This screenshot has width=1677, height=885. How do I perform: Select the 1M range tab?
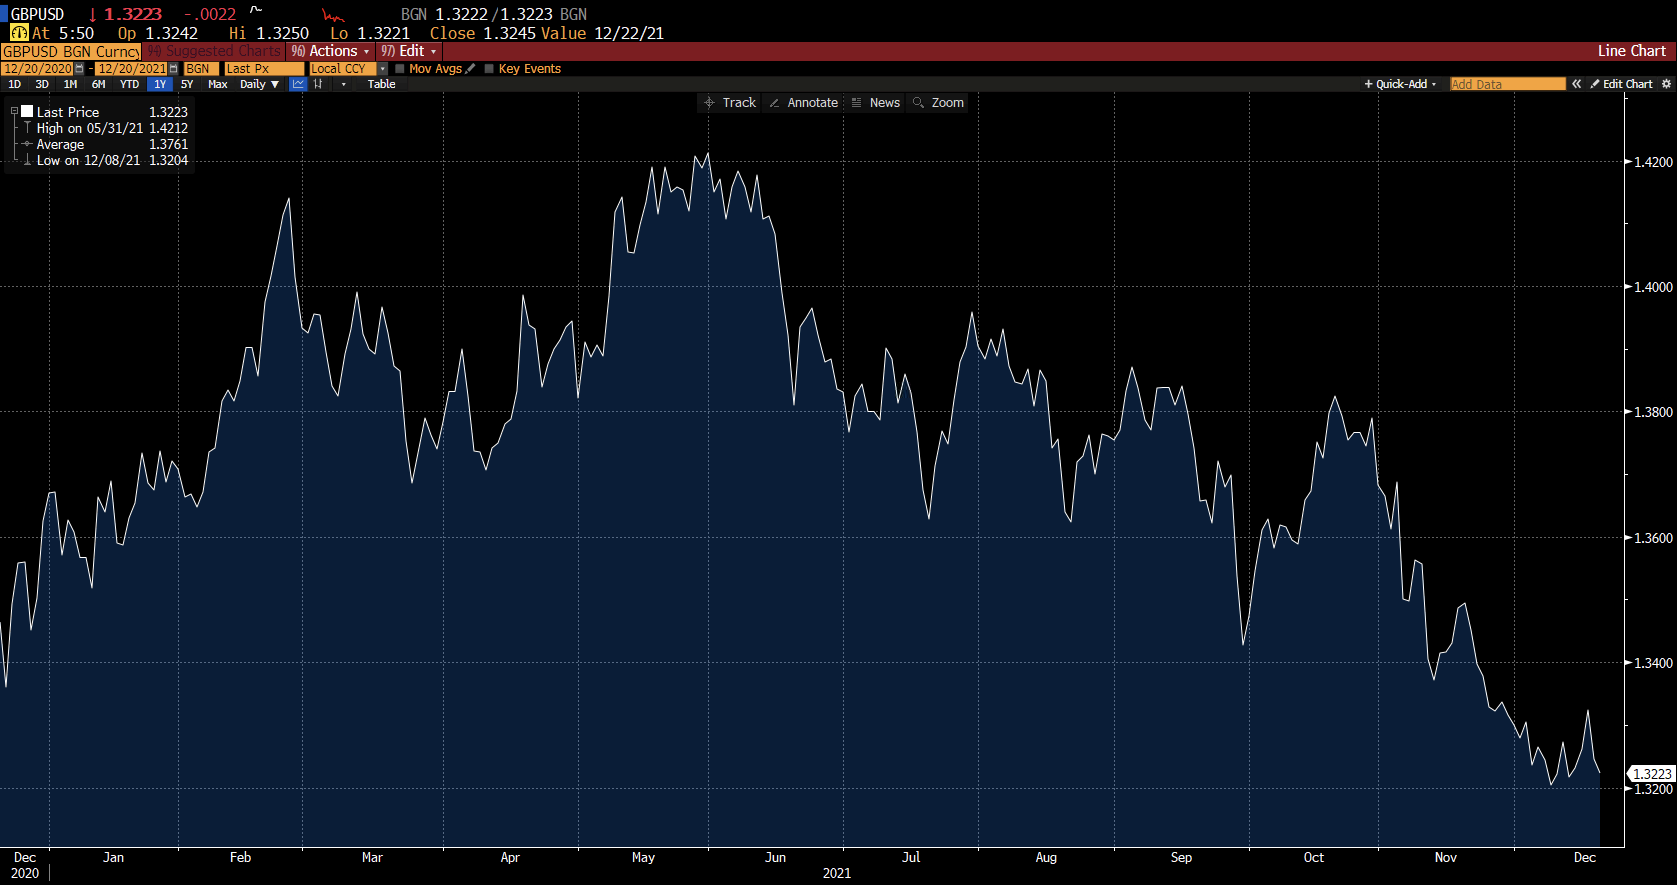tap(70, 84)
